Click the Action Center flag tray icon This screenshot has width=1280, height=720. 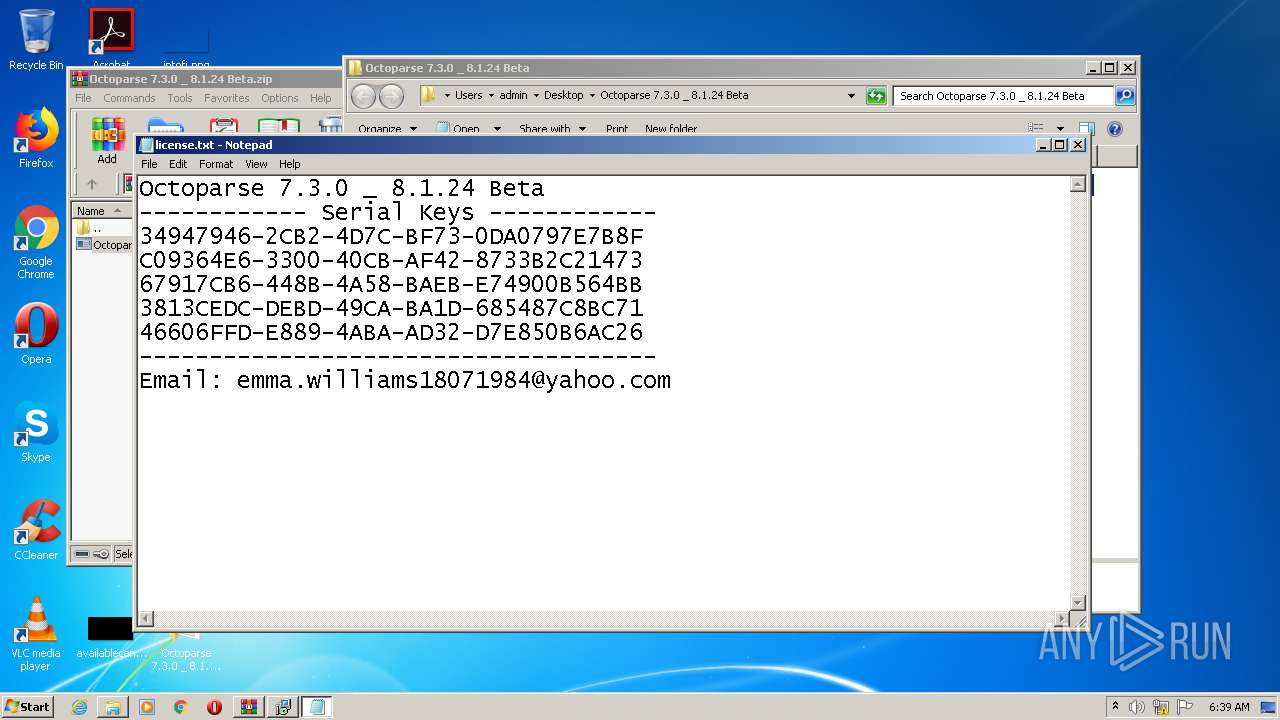1186,707
